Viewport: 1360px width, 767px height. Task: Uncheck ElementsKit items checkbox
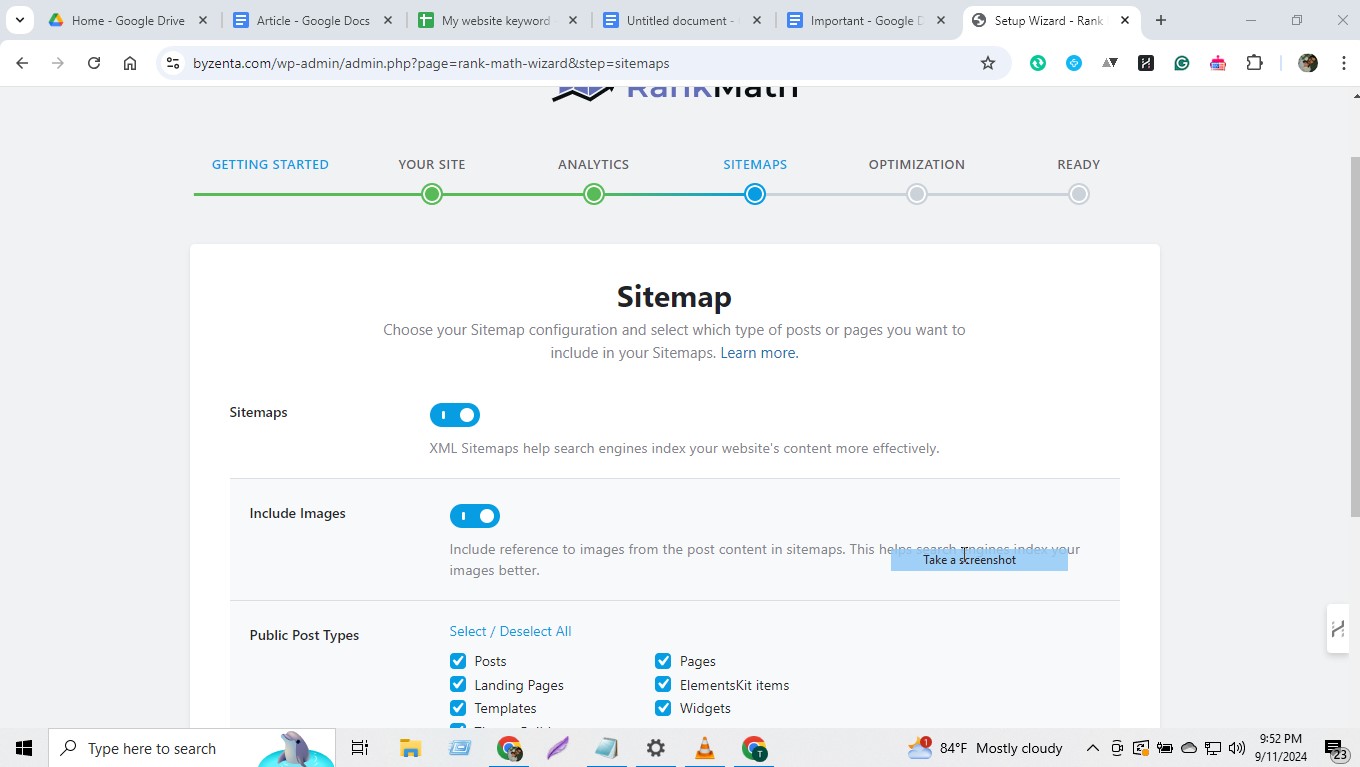(x=663, y=684)
